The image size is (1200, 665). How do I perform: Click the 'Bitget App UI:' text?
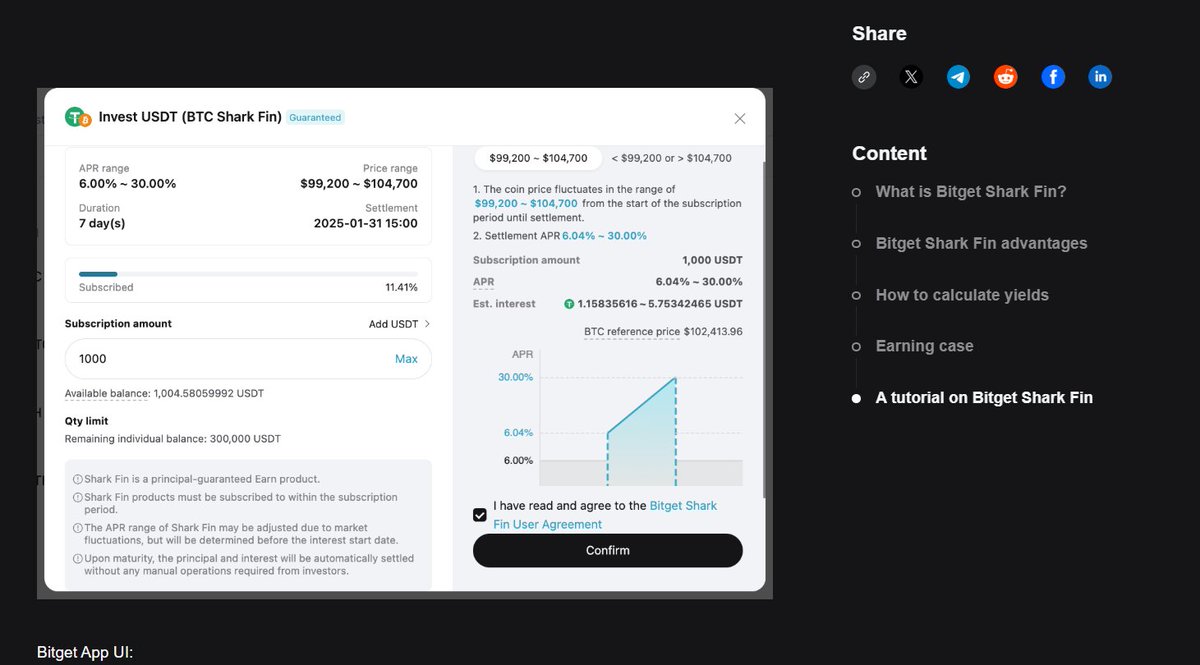85,653
